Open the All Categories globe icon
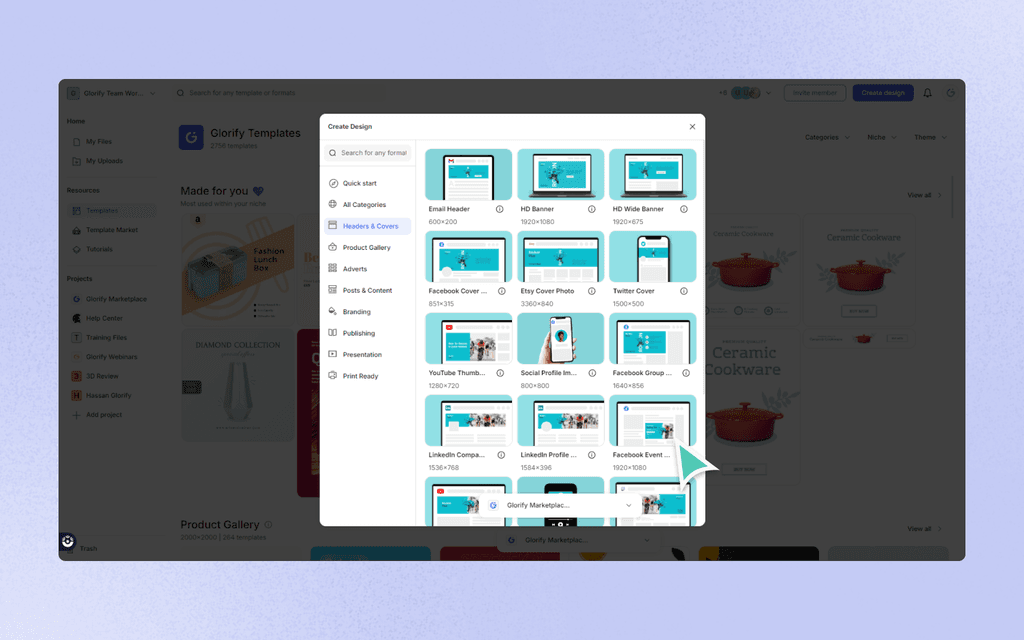This screenshot has width=1024, height=640. [x=334, y=205]
